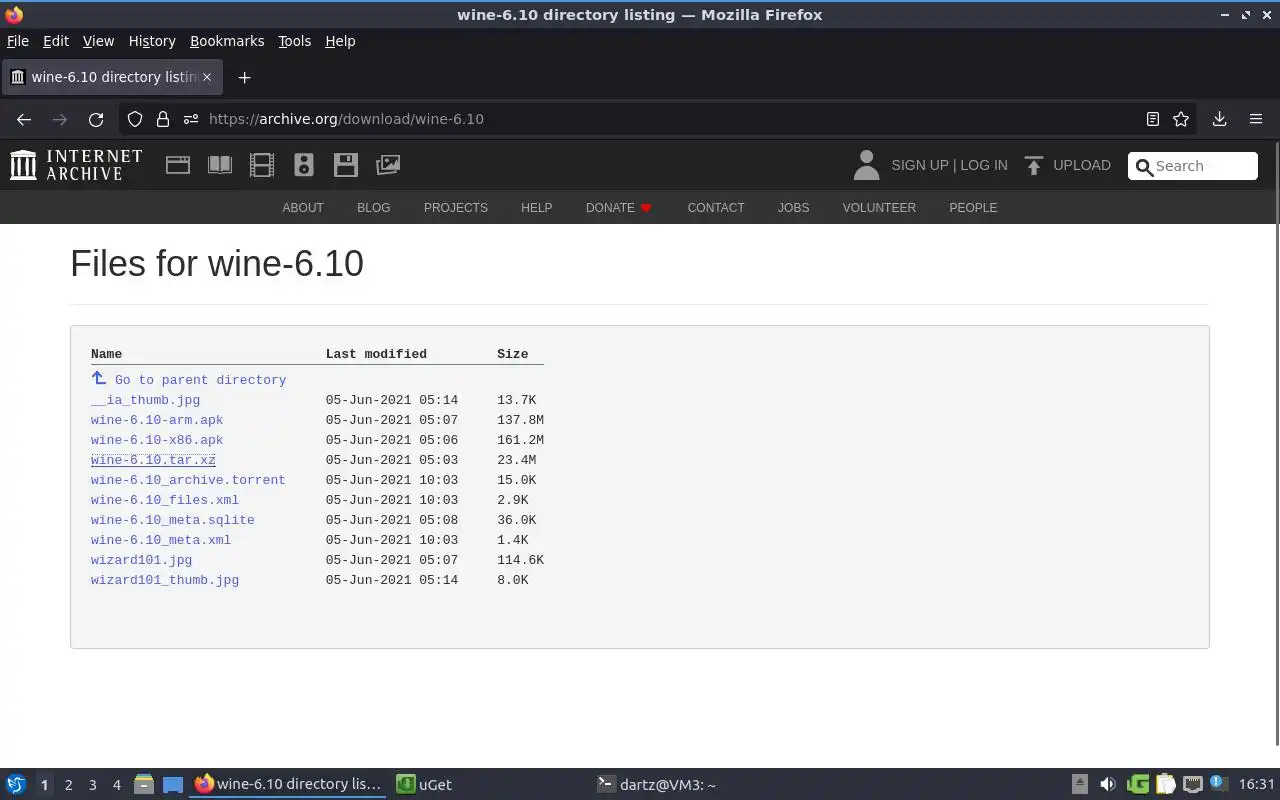Viewport: 1280px width, 800px height.
Task: Open the View menu
Action: [x=98, y=41]
